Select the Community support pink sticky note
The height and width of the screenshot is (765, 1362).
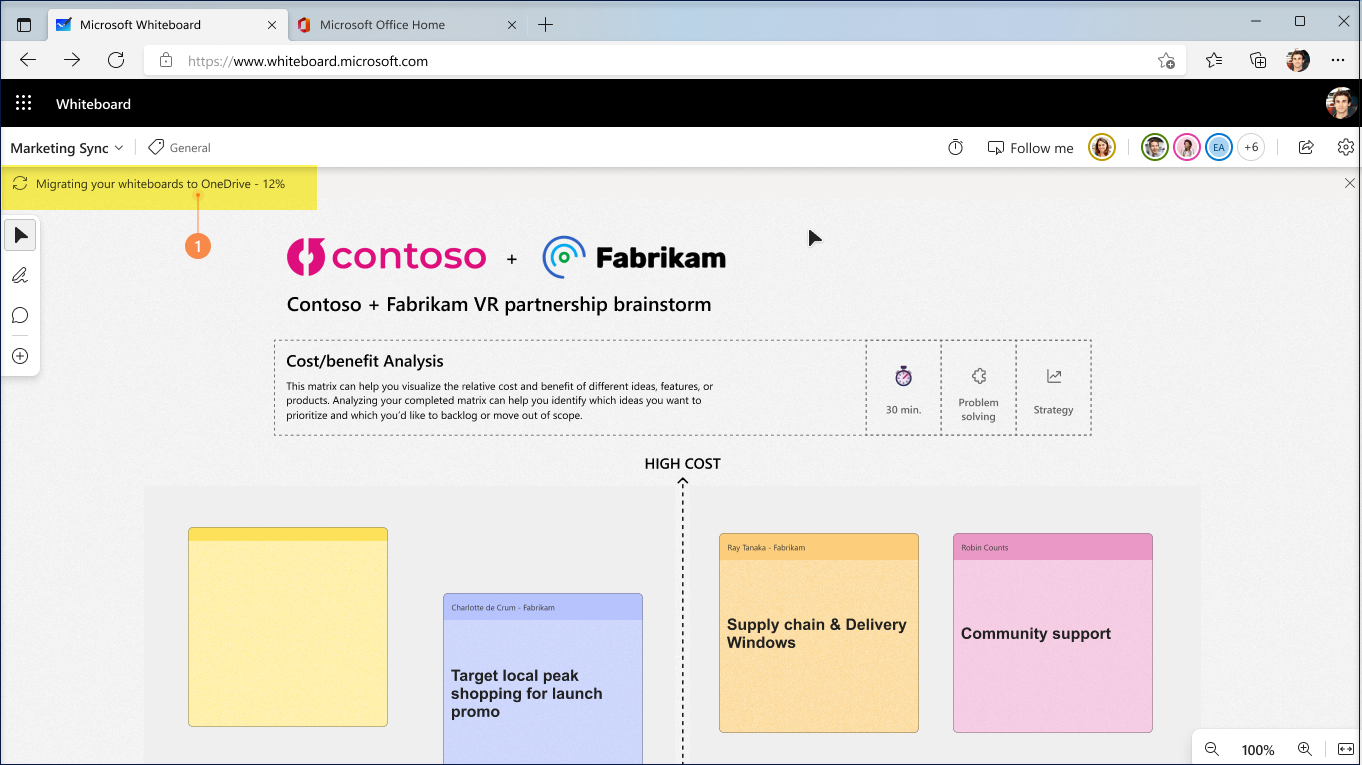pos(1052,645)
